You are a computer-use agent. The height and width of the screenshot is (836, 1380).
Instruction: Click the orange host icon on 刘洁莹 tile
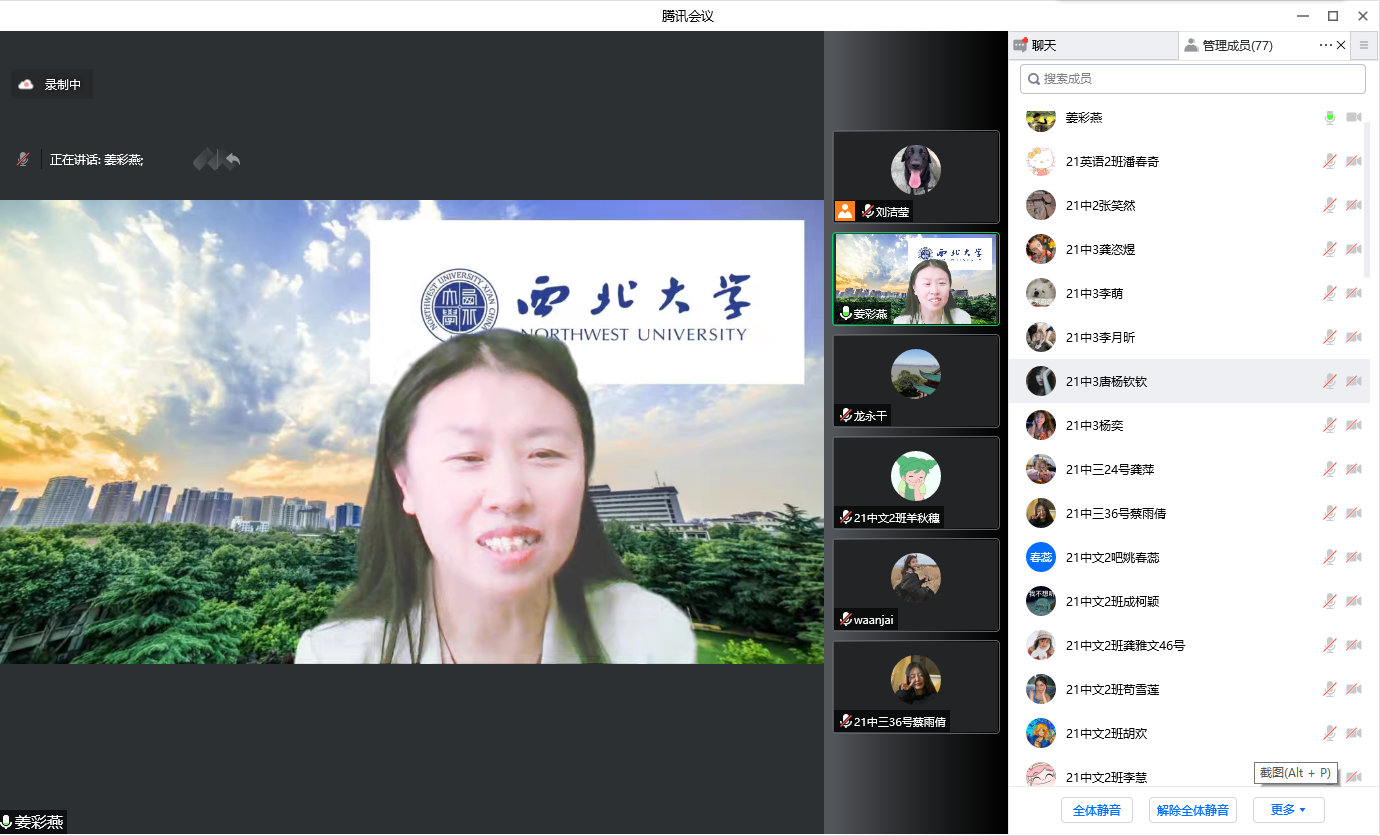point(845,211)
